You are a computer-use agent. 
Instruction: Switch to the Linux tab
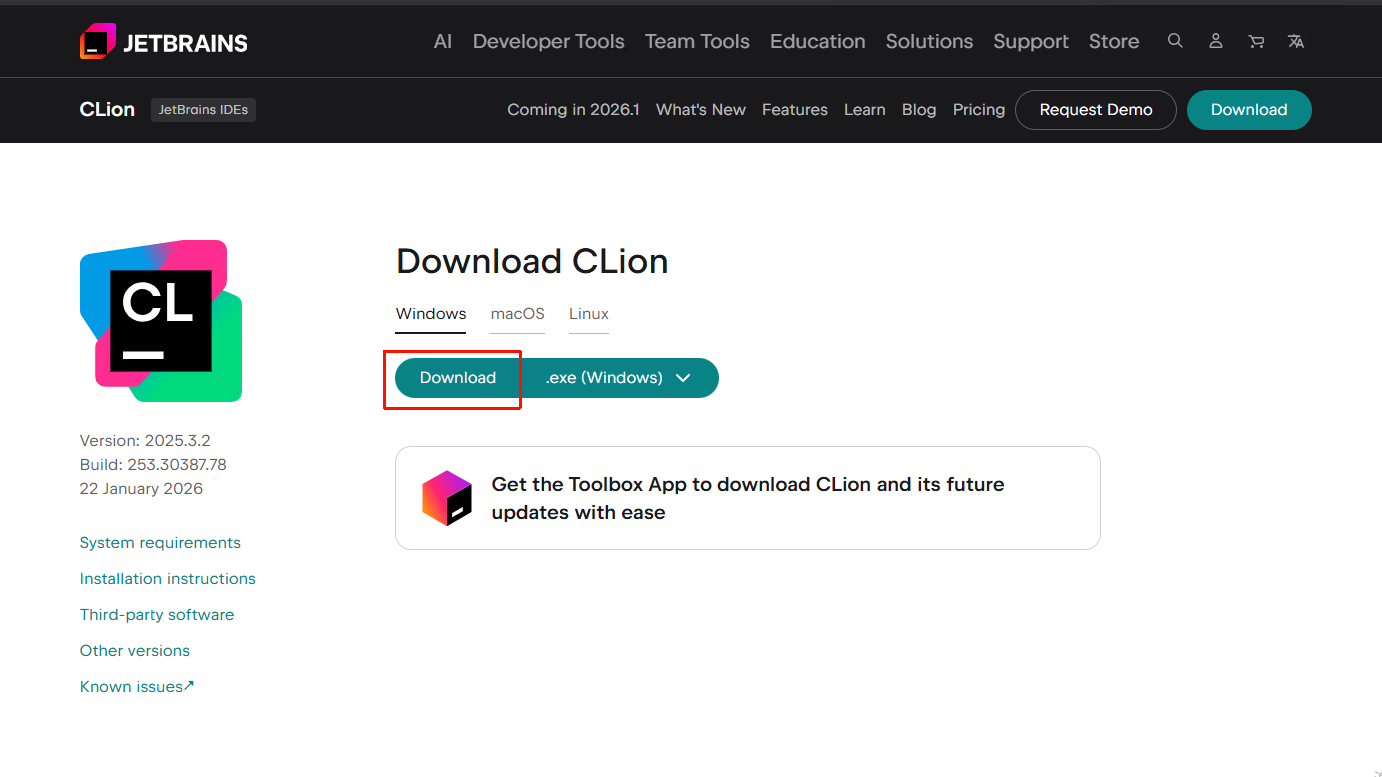[588, 314]
